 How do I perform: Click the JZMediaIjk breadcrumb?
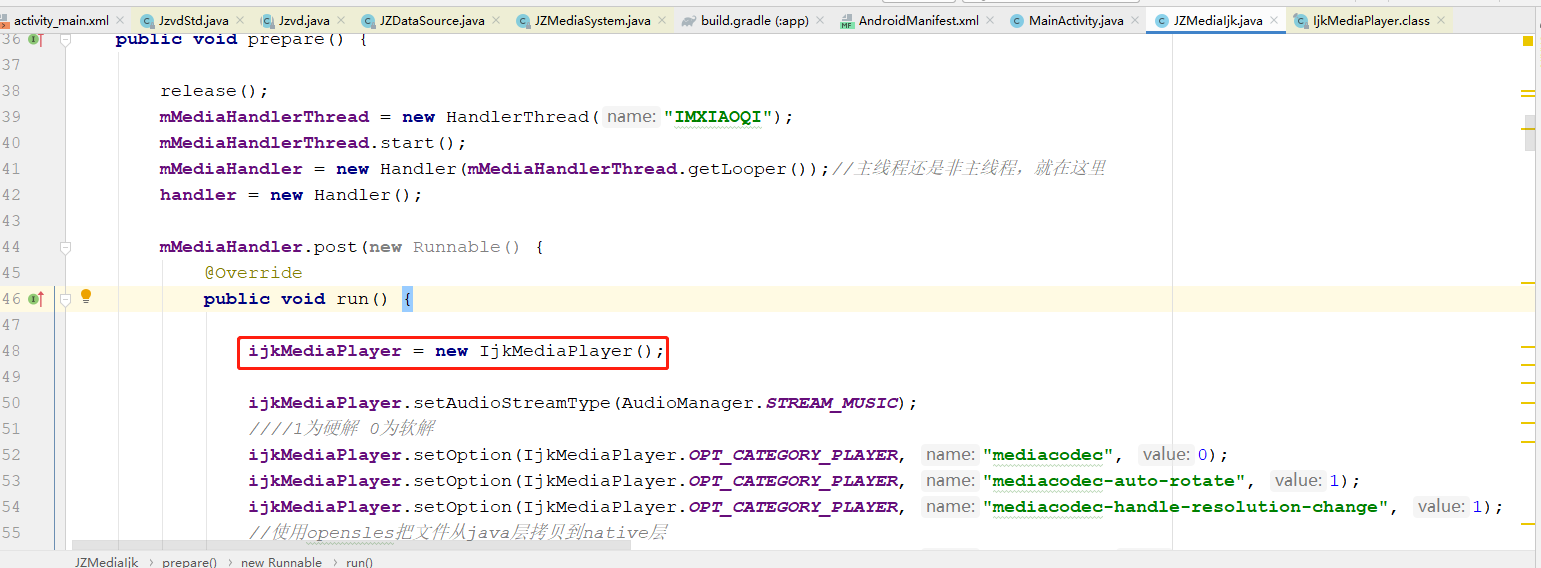[x=107, y=562]
